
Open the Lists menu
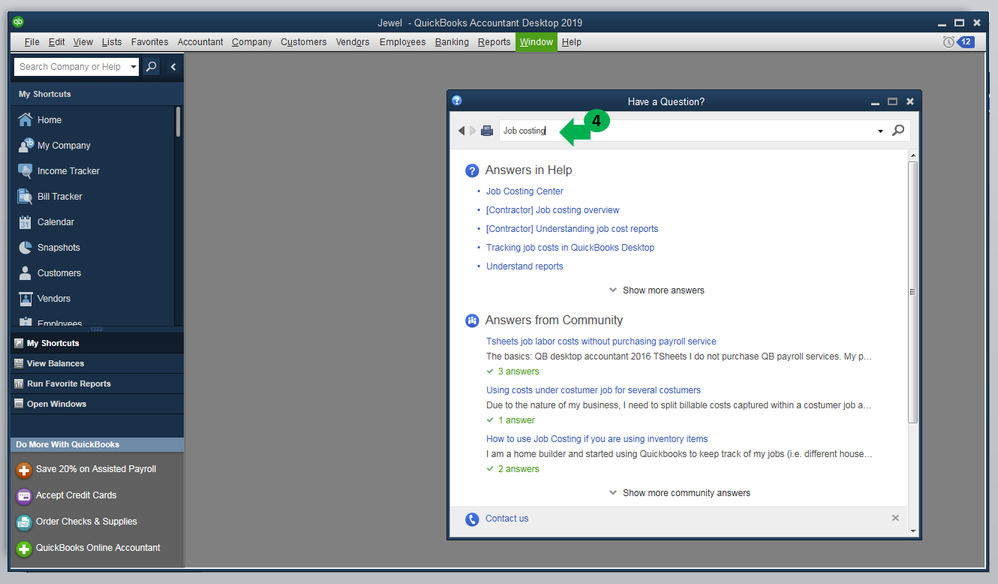[x=111, y=42]
